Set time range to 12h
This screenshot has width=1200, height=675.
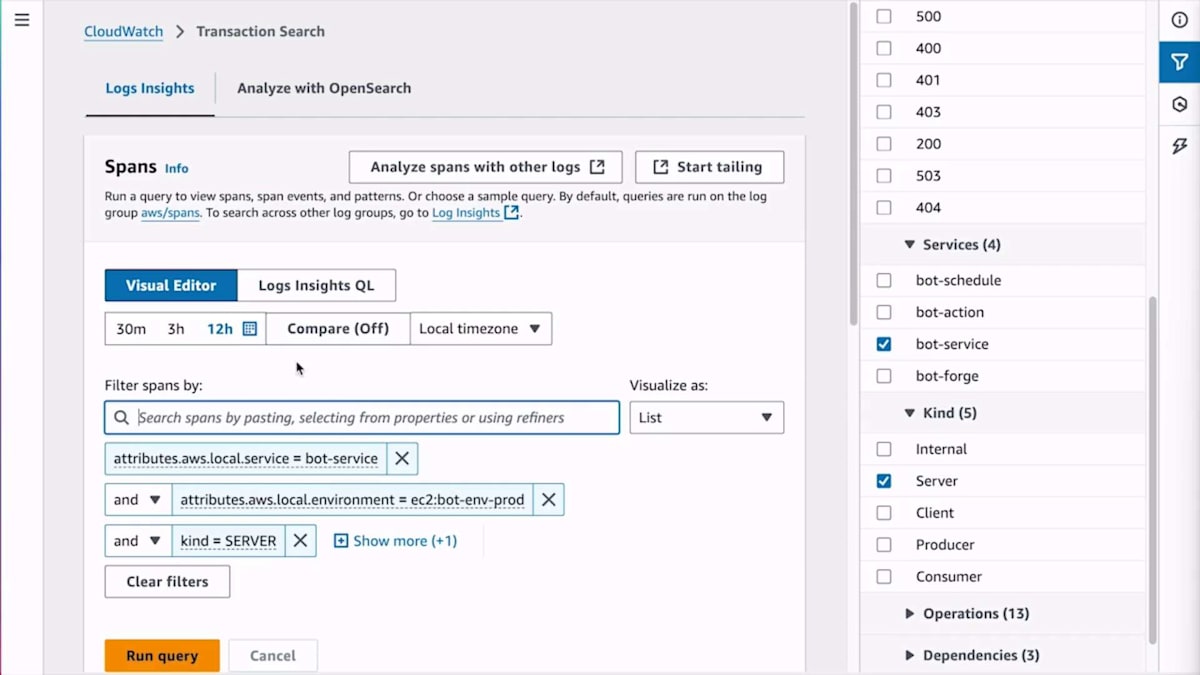(x=220, y=329)
